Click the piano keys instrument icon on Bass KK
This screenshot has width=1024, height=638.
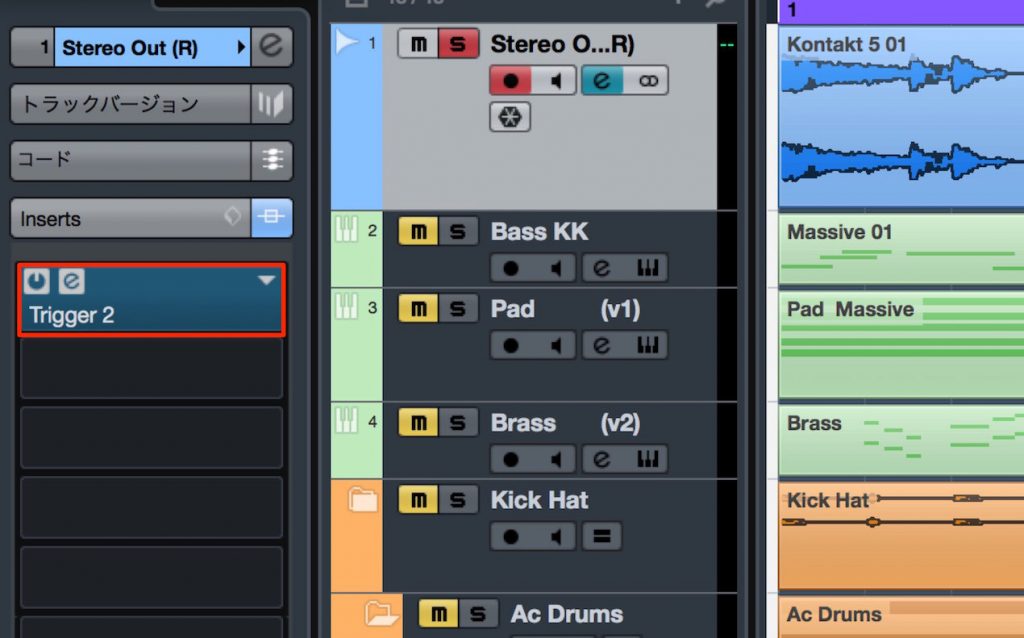pyautogui.click(x=648, y=268)
